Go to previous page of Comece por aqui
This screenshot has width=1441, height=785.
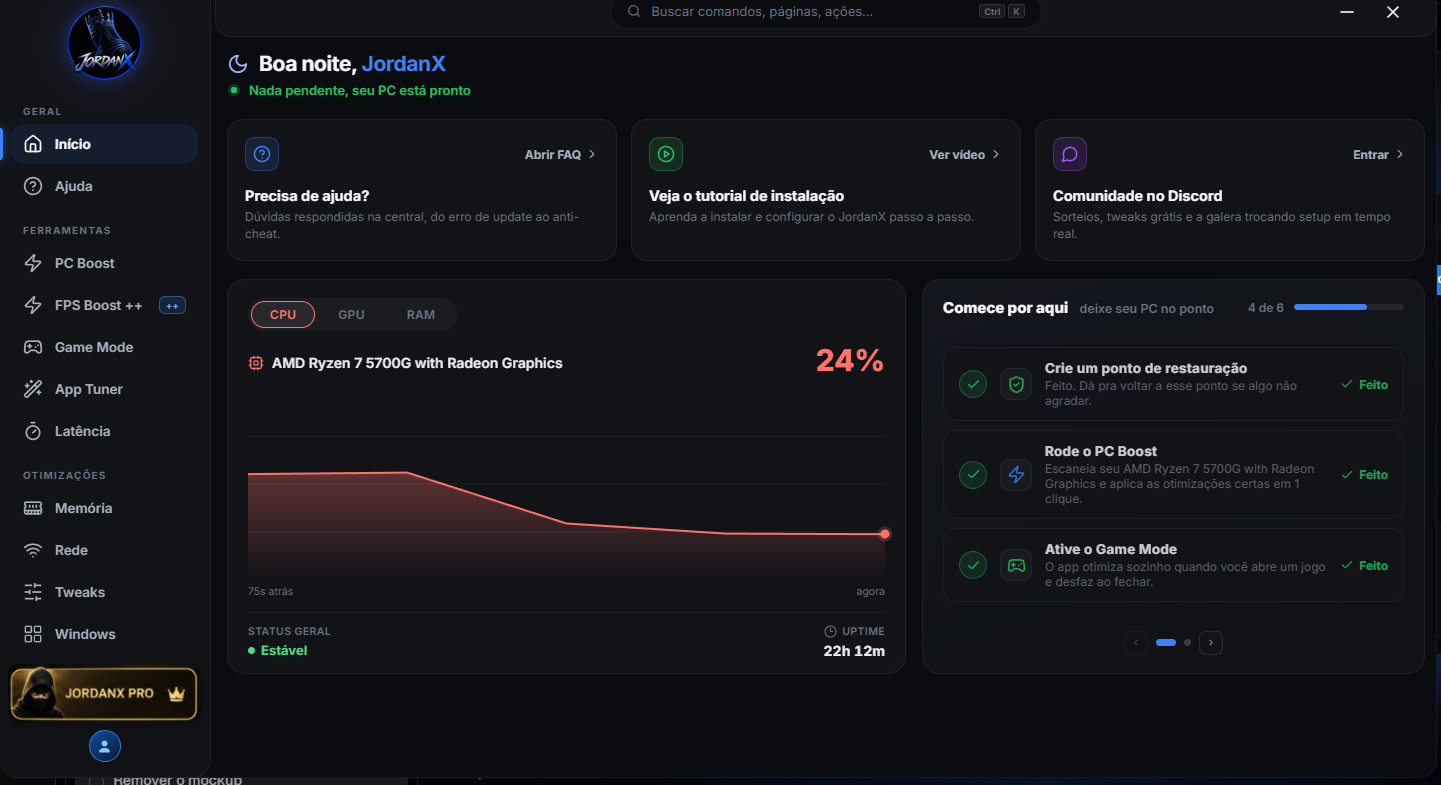(1135, 642)
